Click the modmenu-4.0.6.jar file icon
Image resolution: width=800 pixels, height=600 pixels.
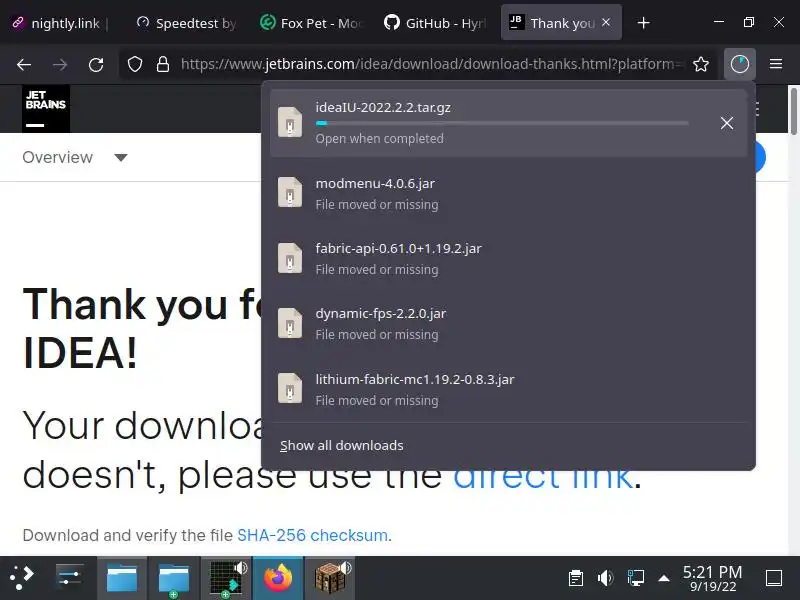point(290,192)
